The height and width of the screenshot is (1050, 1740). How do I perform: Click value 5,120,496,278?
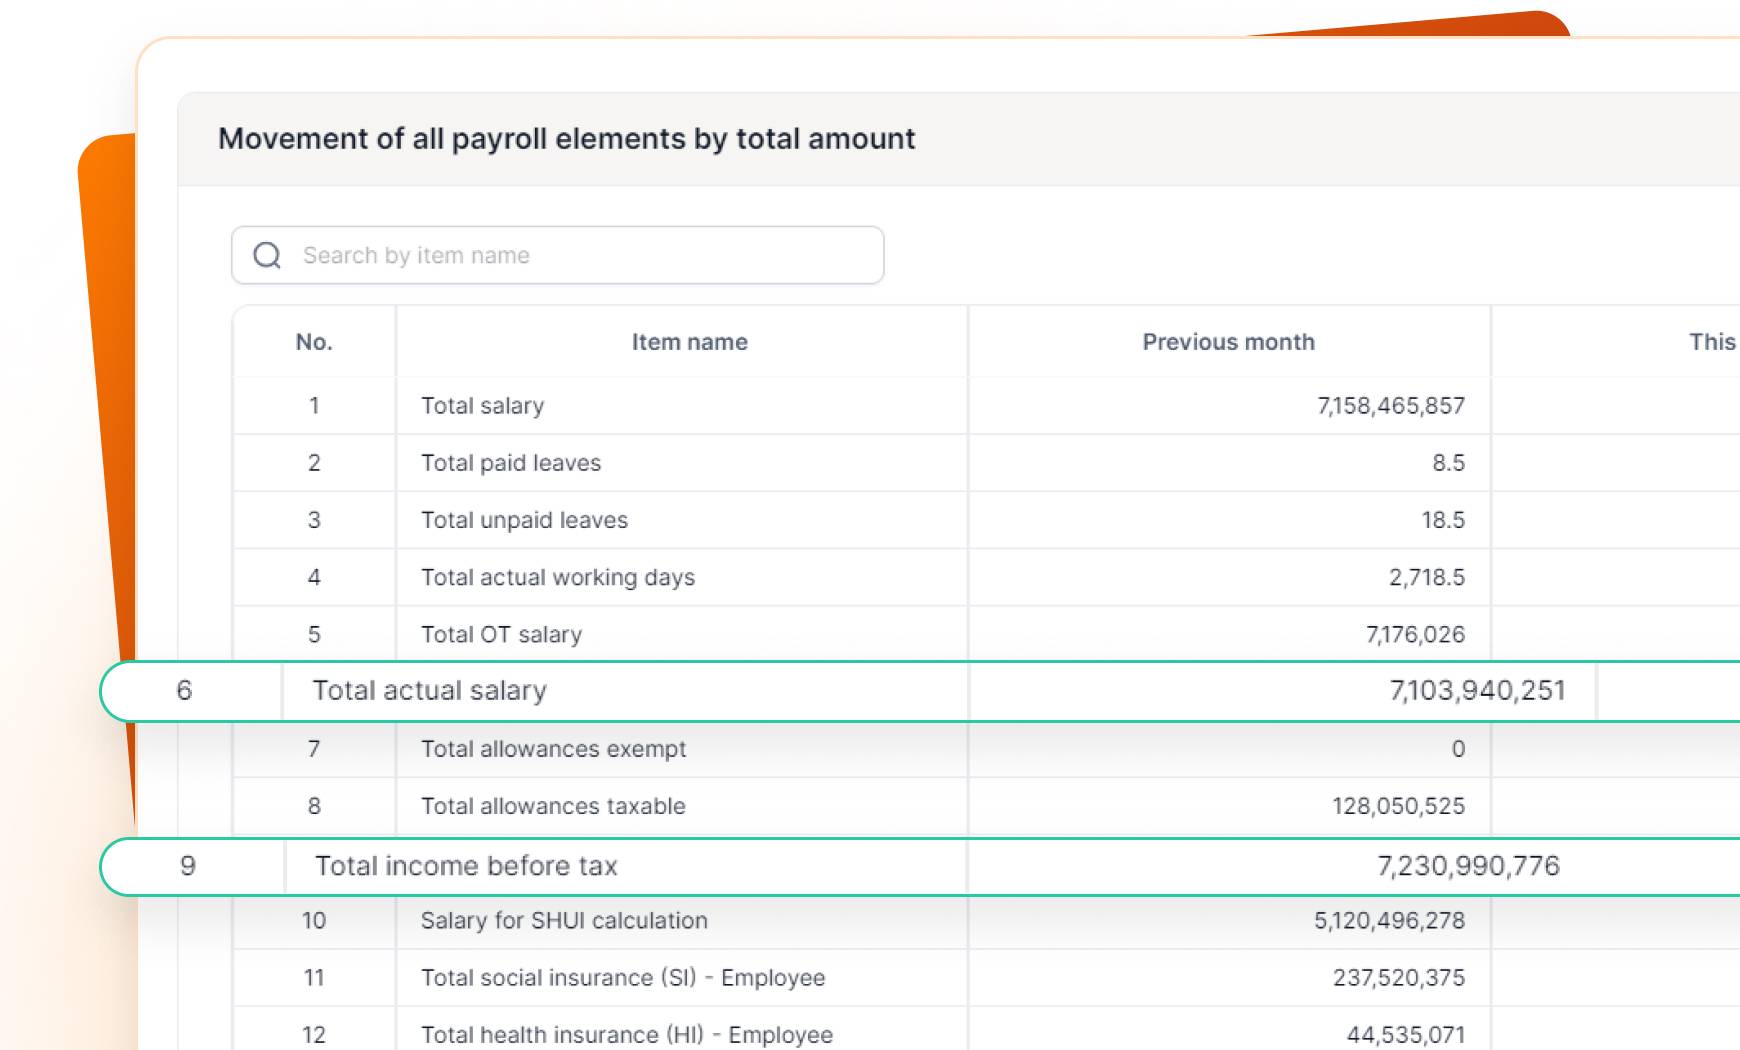click(x=1389, y=921)
